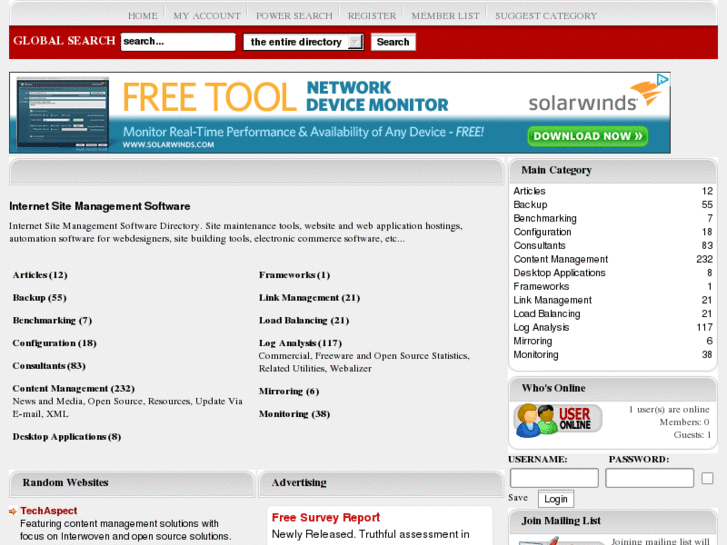Go to the HOME menu item

tap(143, 16)
